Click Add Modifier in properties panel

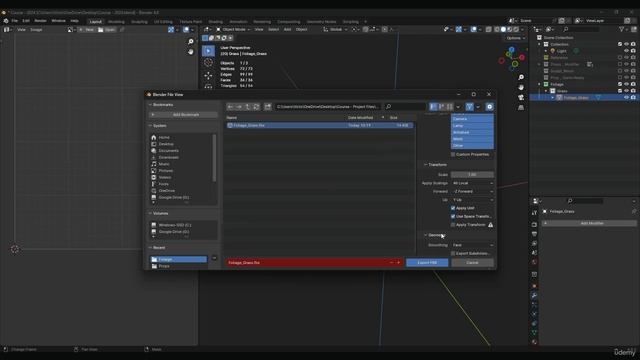(x=589, y=223)
